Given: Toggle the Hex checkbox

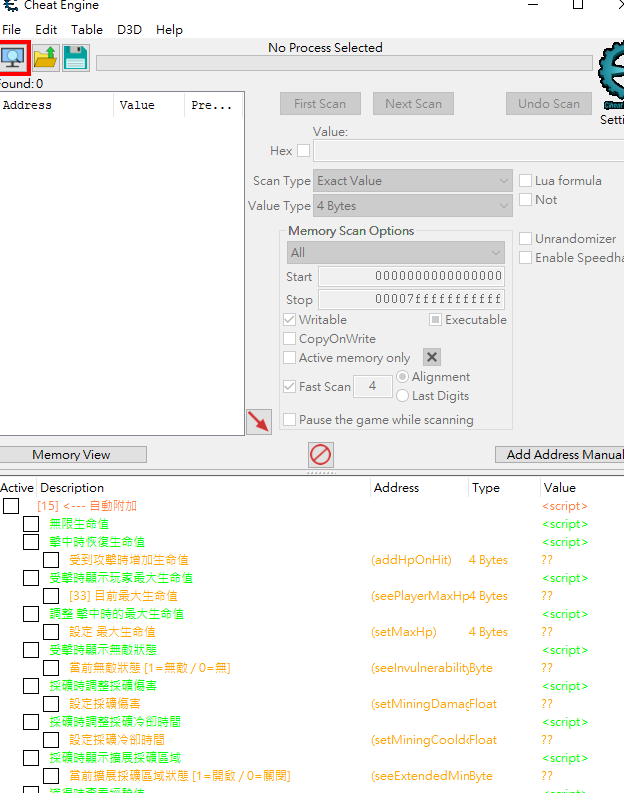Looking at the screenshot, I should point(304,151).
